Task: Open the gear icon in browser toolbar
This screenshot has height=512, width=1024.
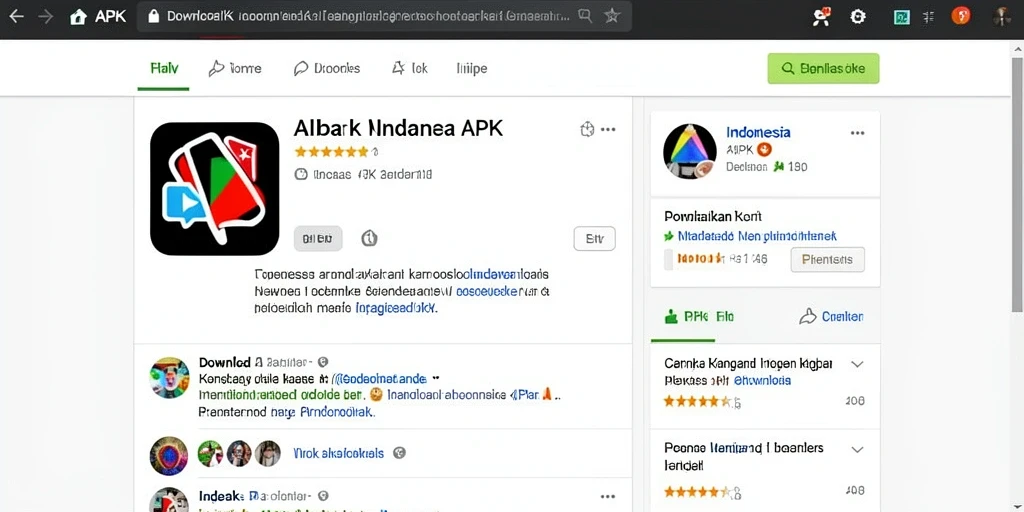Action: (857, 17)
